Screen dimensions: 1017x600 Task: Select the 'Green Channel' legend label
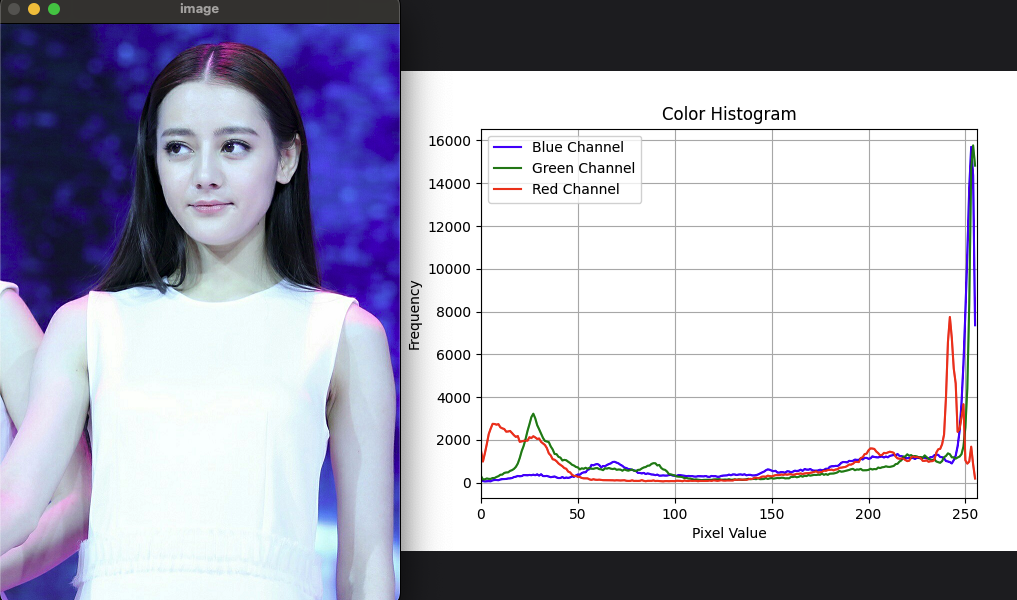point(583,168)
